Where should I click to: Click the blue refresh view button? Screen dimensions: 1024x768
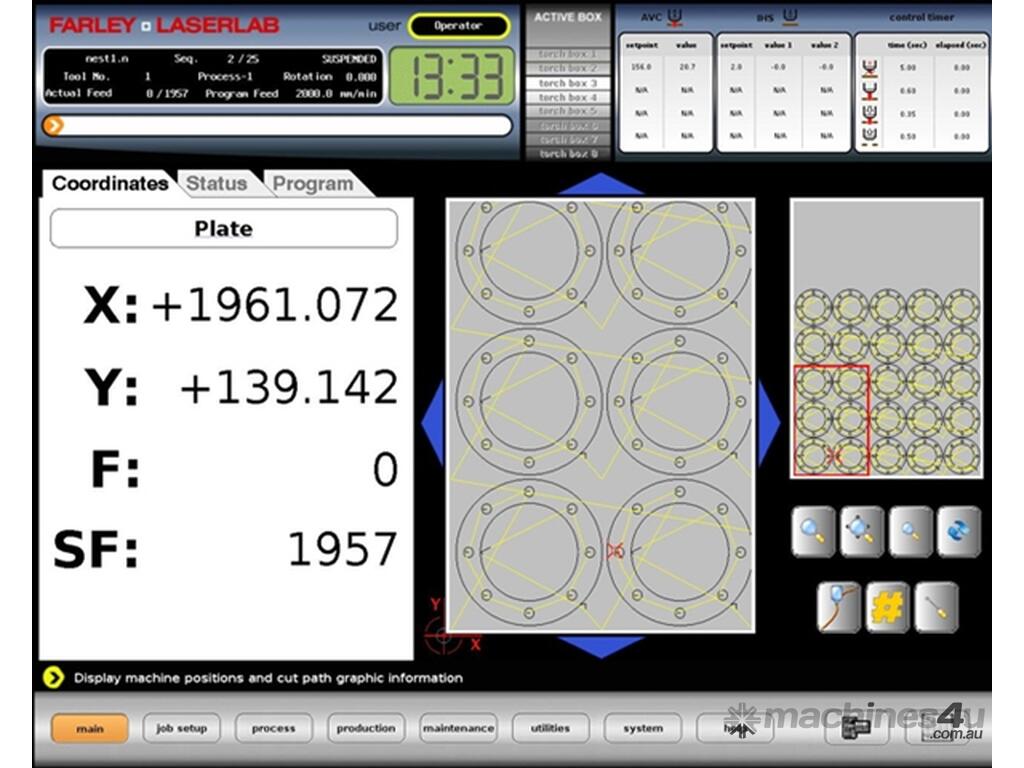(x=958, y=531)
